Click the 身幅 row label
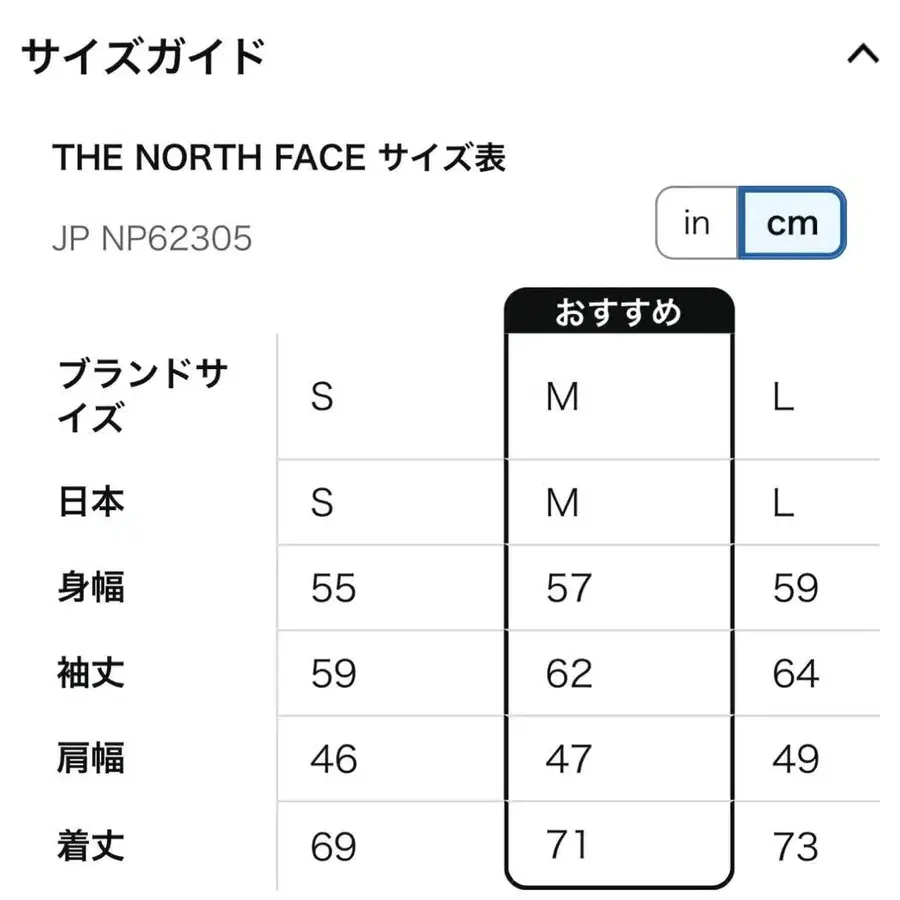Image resolution: width=900 pixels, height=900 pixels. click(x=89, y=589)
